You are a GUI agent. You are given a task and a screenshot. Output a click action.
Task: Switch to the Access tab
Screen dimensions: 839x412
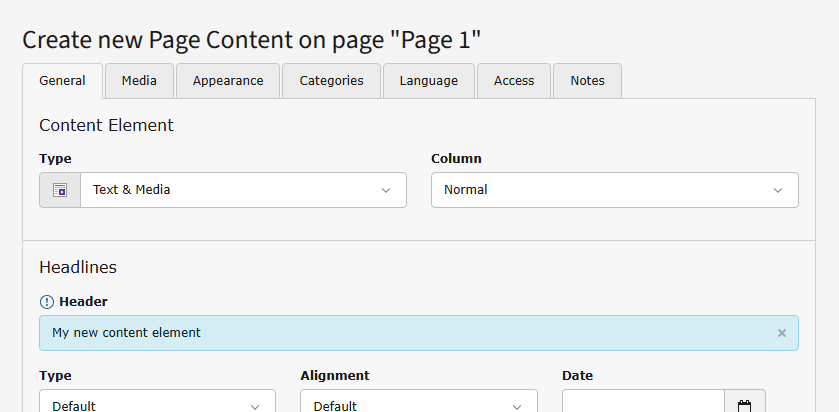tap(514, 81)
